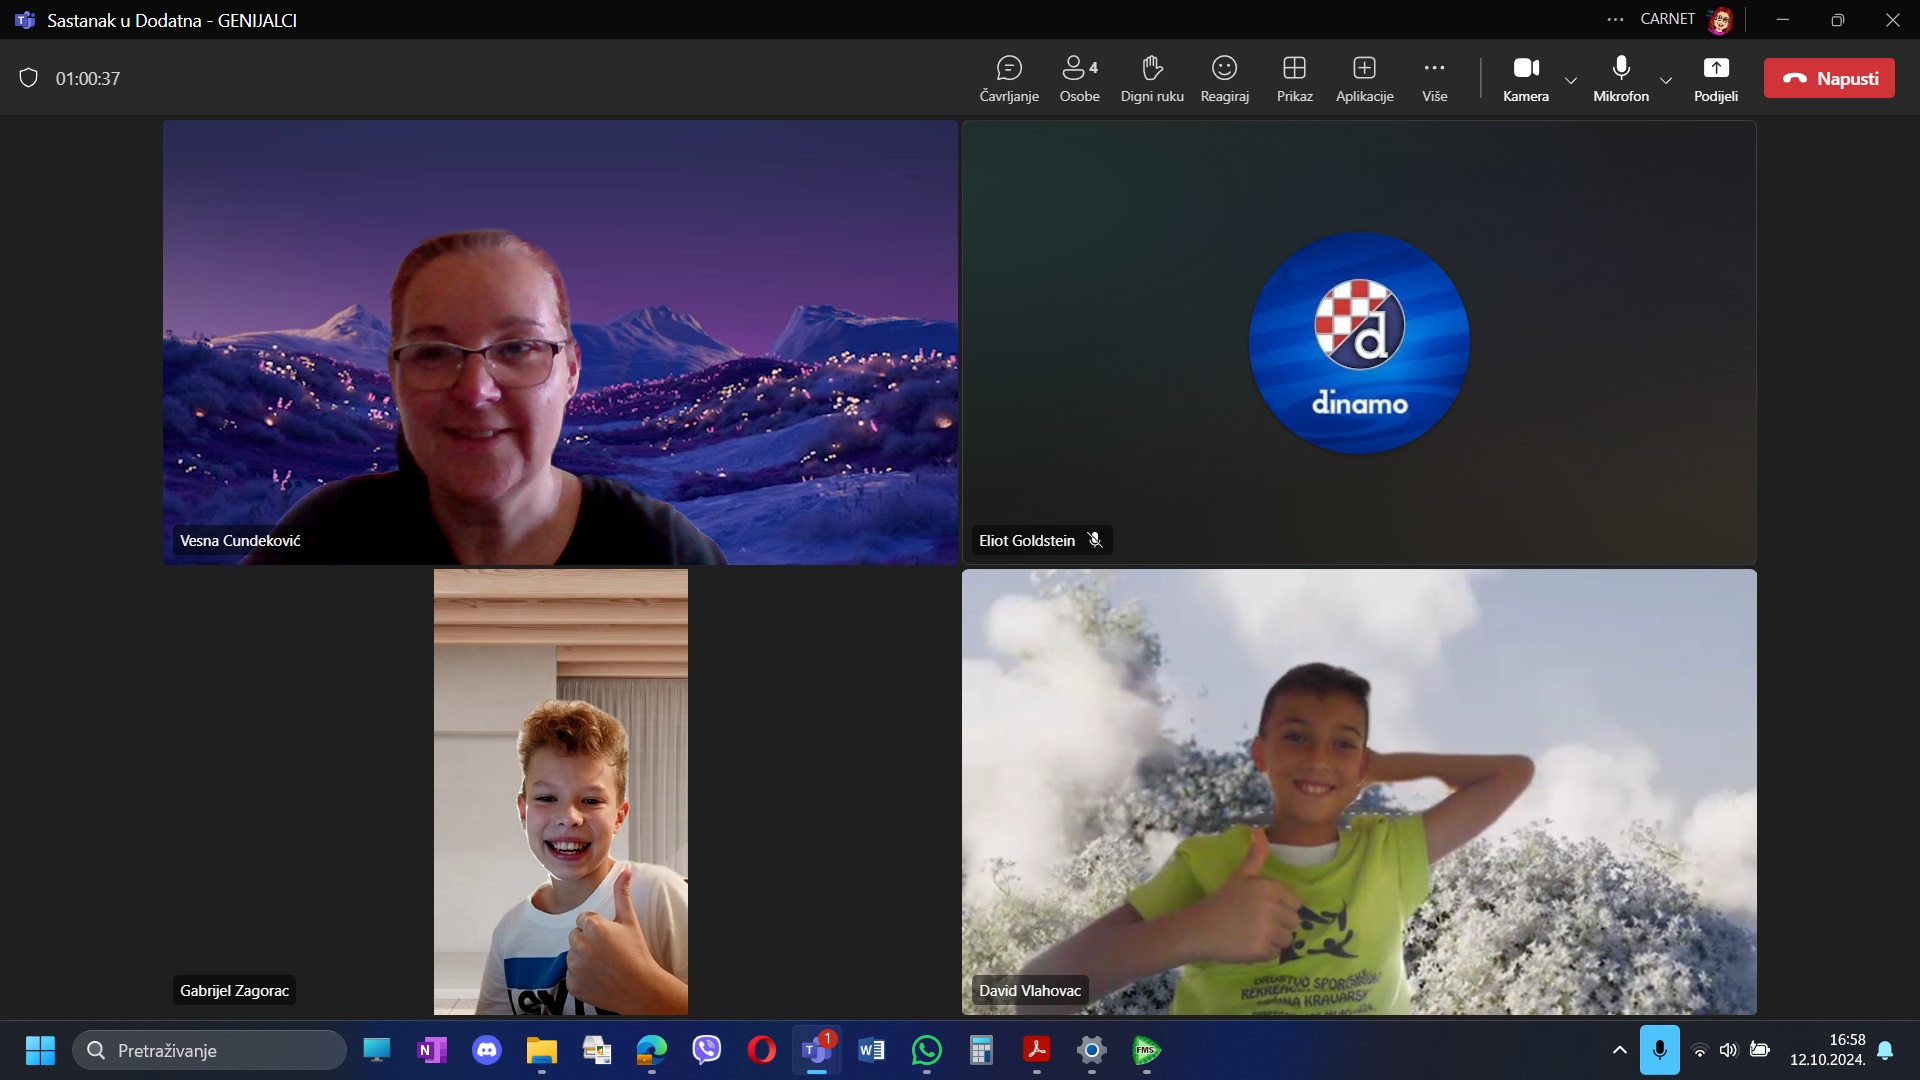Open Adobe Acrobat from the taskbar
Screen dimensions: 1920x1080
1037,1050
